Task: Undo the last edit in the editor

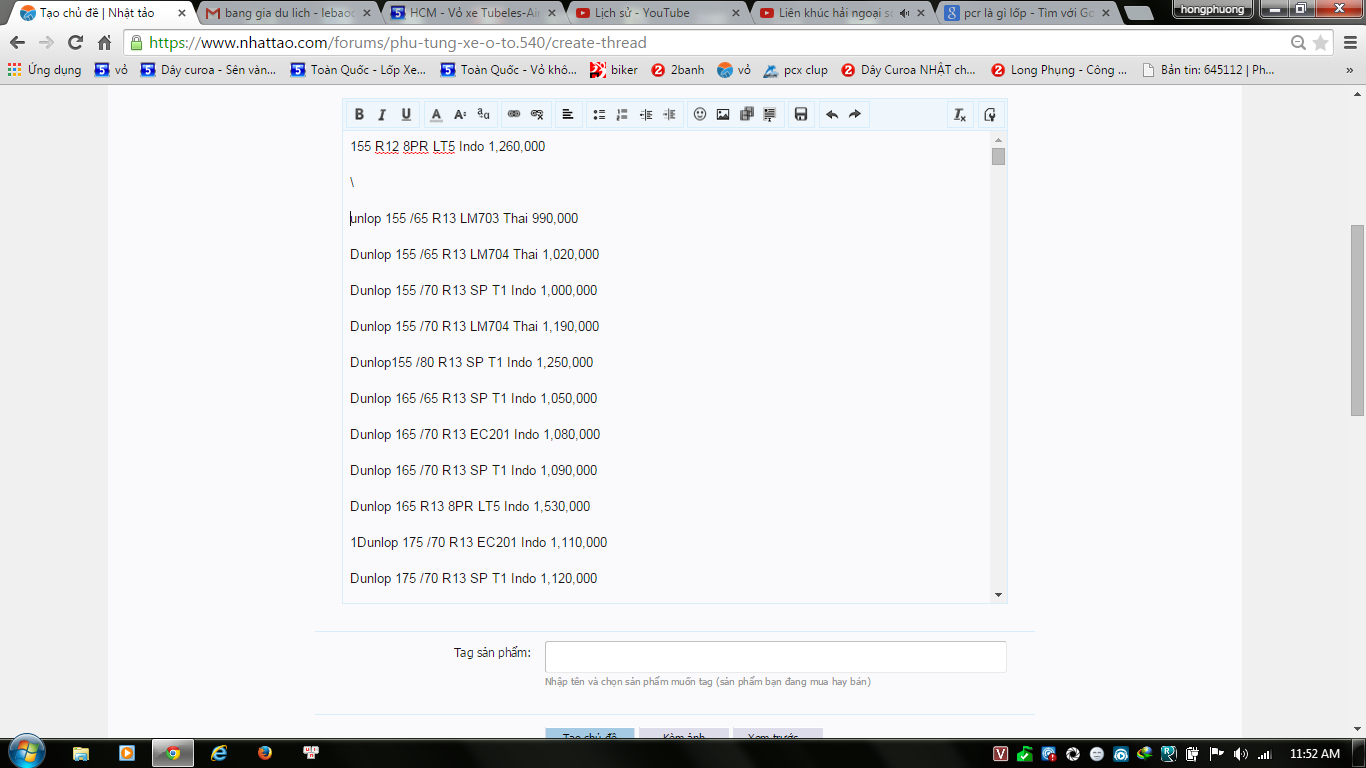Action: coord(832,115)
